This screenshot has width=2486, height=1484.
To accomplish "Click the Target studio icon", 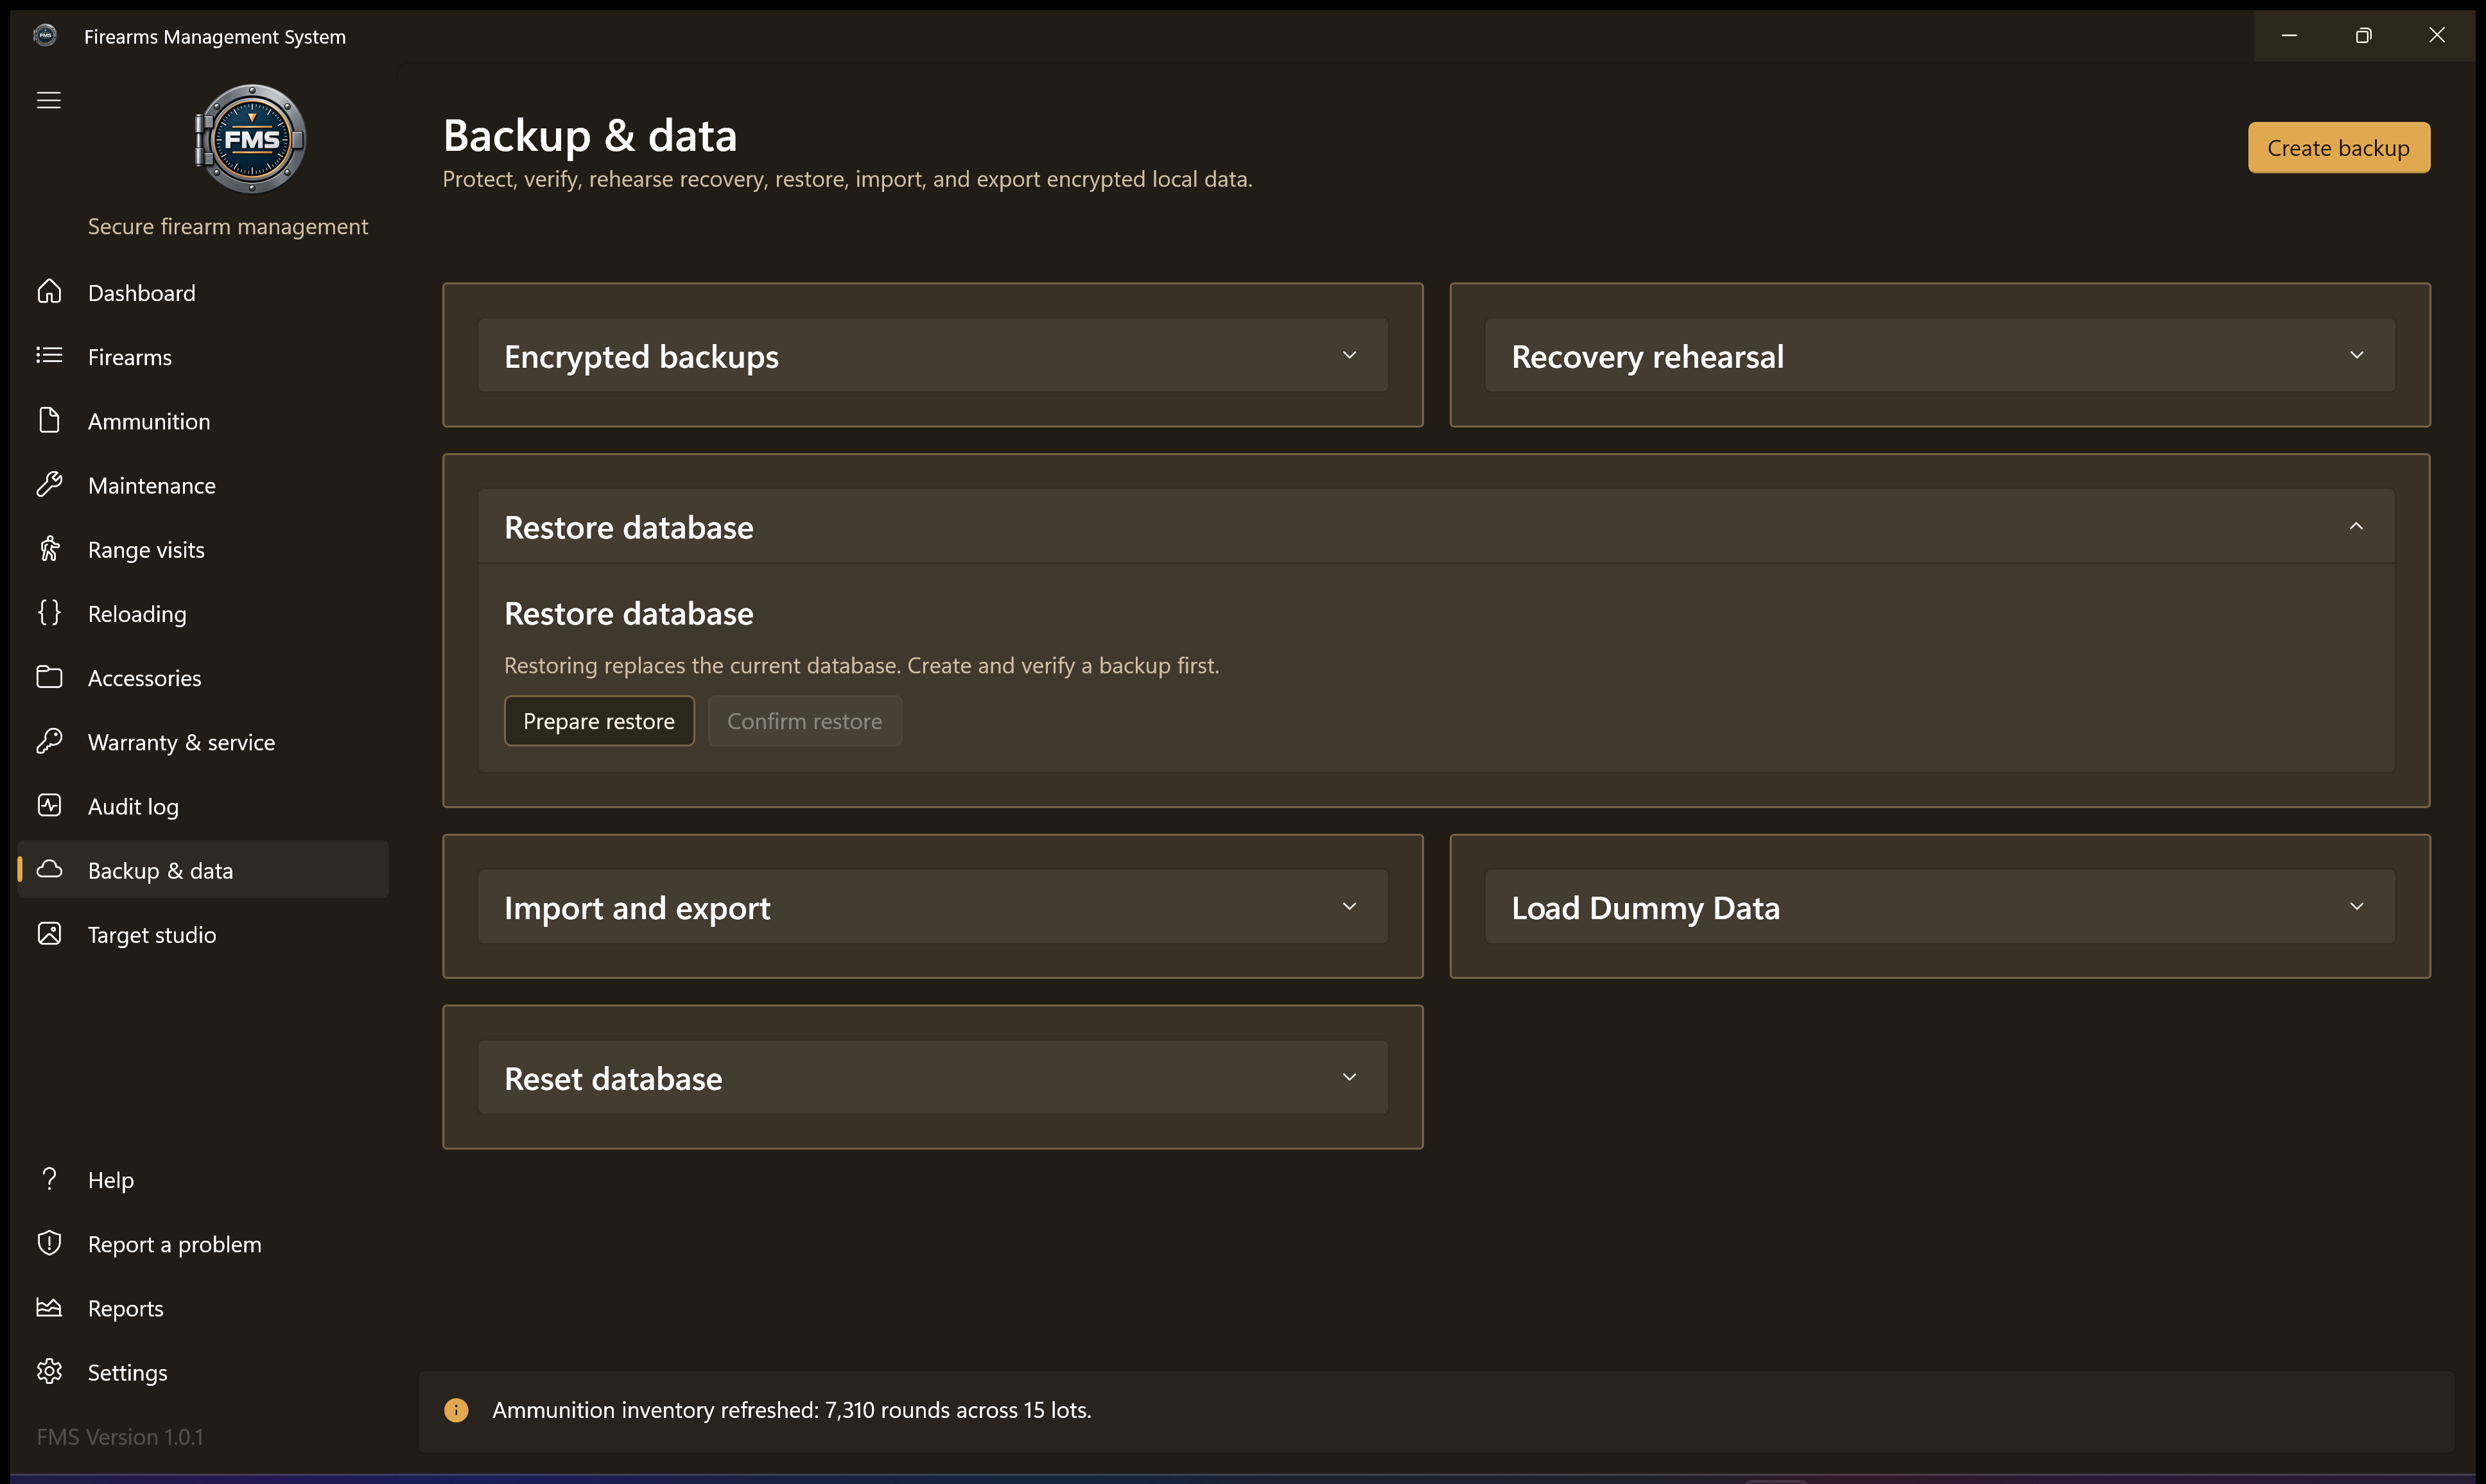I will 49,934.
